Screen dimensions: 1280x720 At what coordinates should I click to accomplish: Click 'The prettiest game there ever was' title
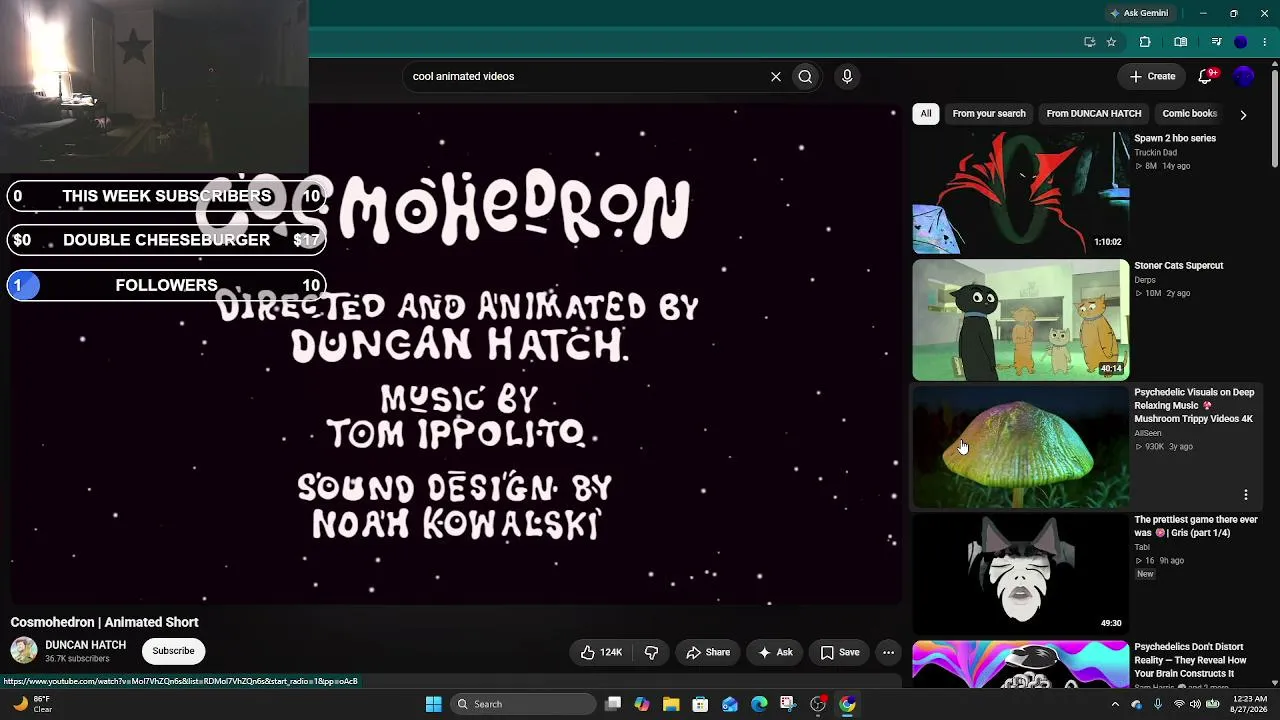coord(1196,526)
